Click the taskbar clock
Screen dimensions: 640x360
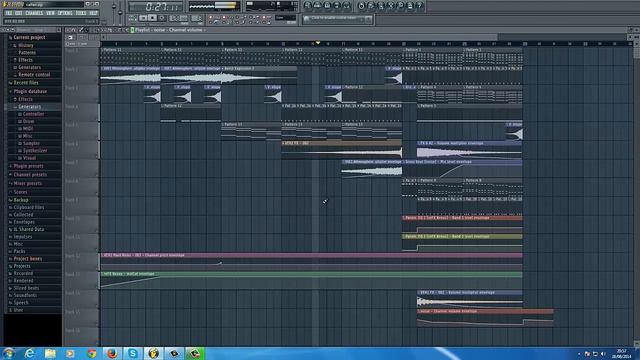621,353
